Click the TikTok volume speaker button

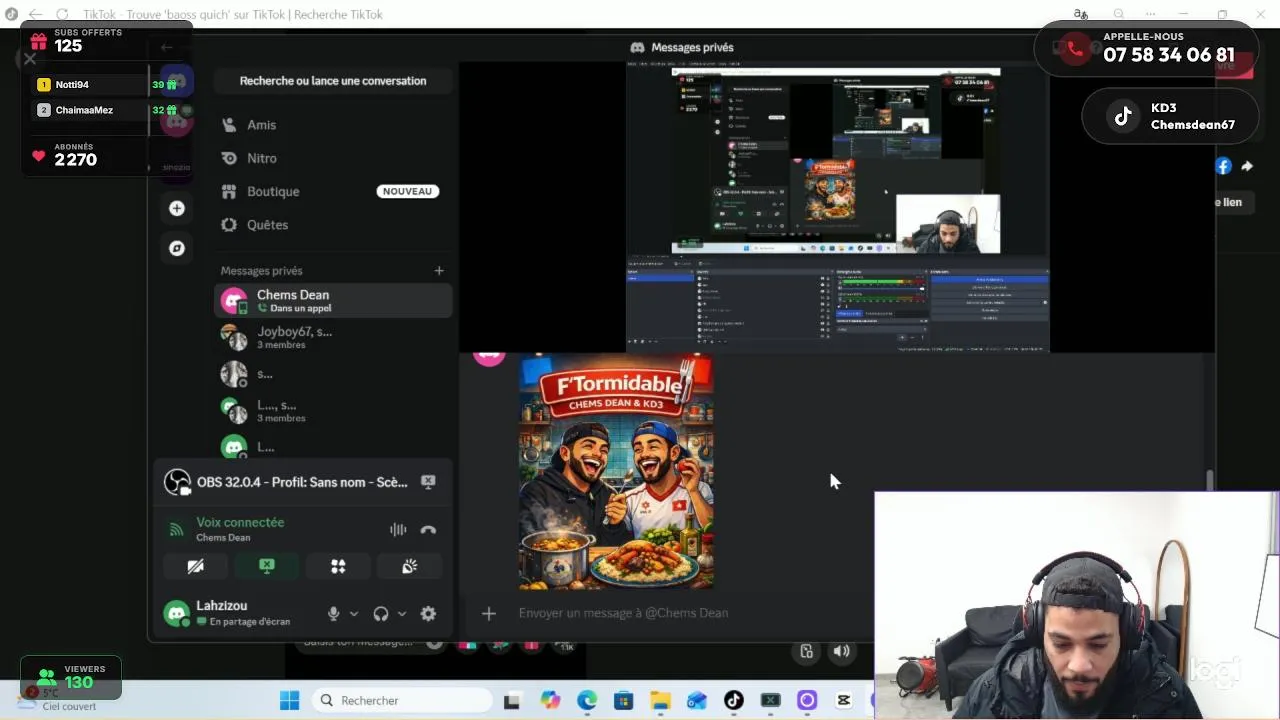click(x=842, y=652)
